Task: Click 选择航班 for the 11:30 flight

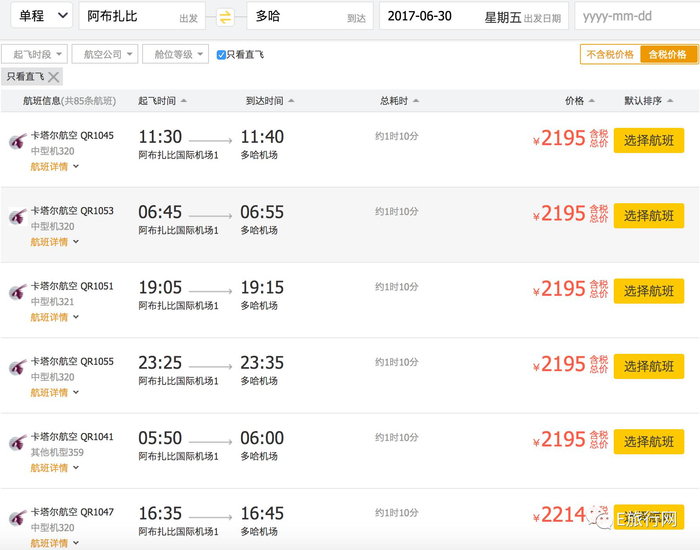Action: (x=649, y=140)
